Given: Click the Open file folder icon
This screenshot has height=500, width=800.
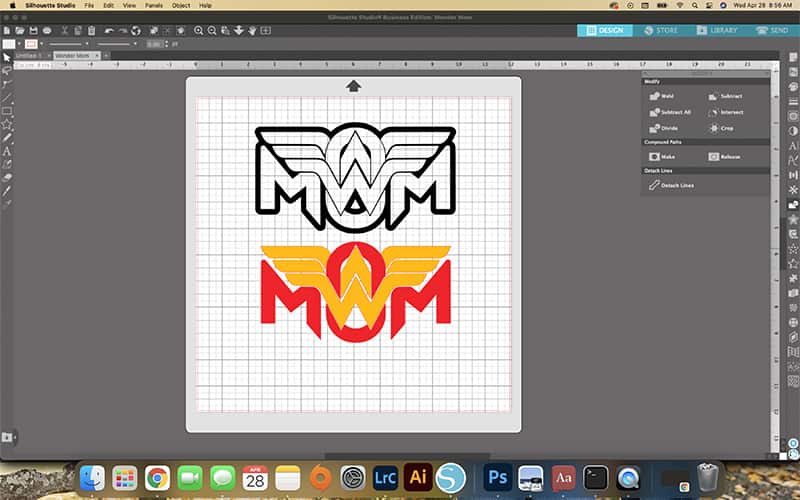Looking at the screenshot, I should pyautogui.click(x=20, y=31).
